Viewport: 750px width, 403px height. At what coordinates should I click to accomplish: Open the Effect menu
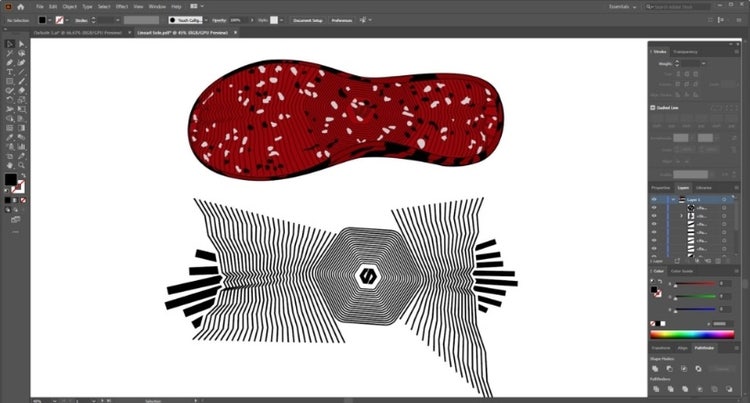122,7
